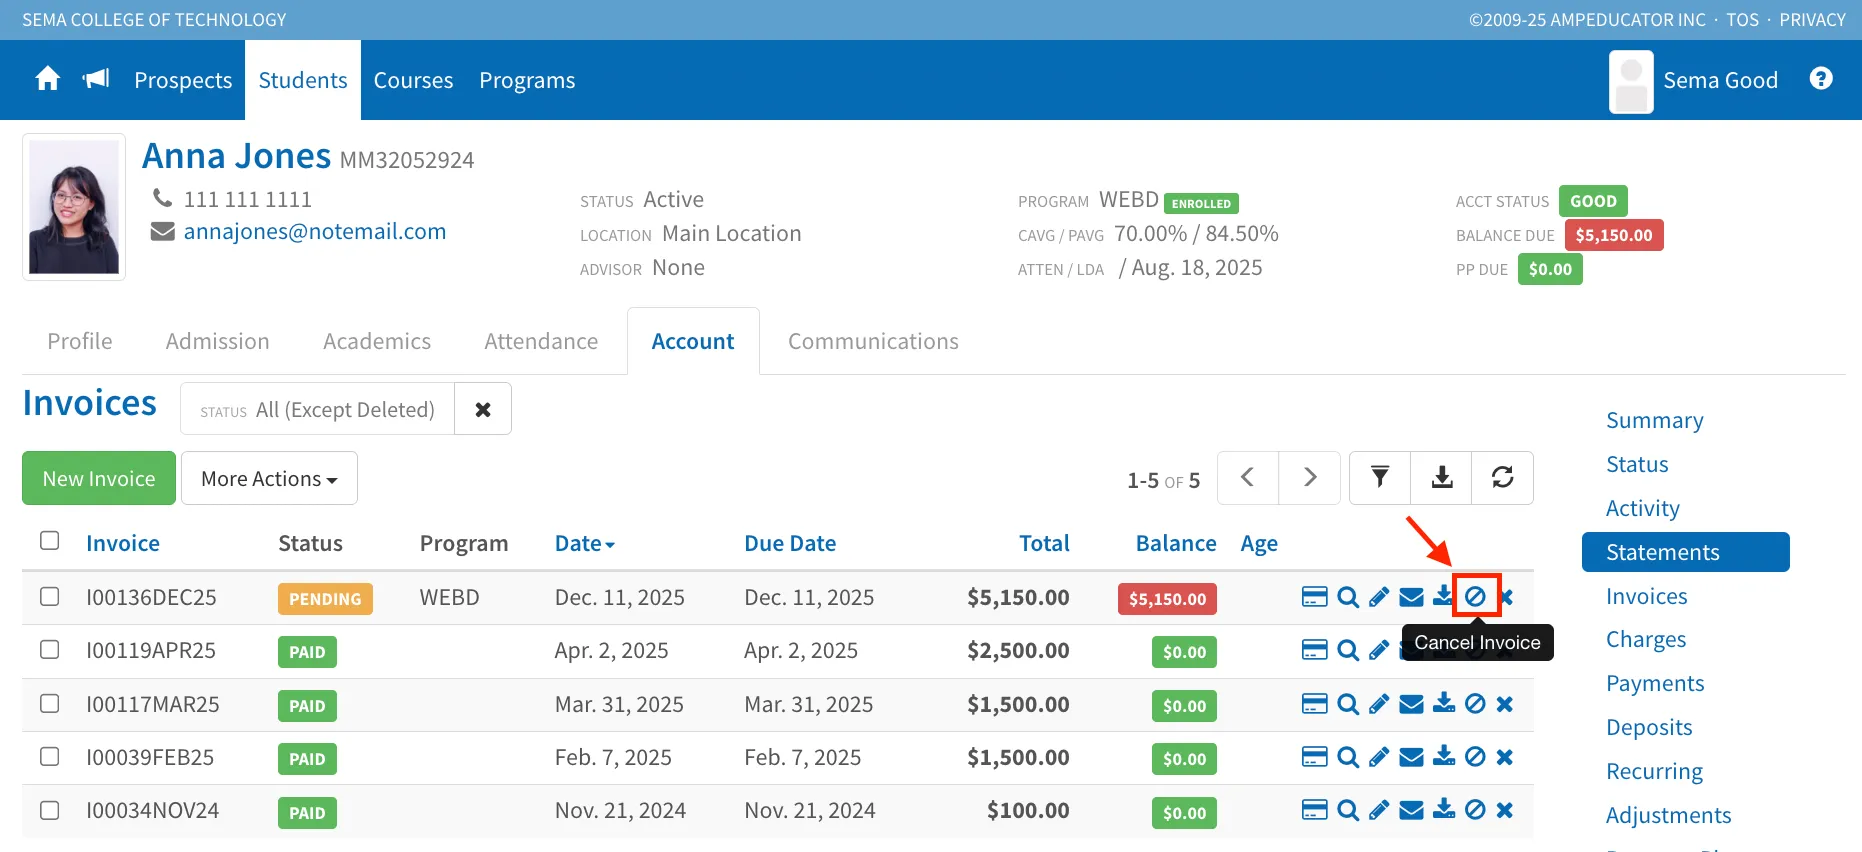This screenshot has height=852, width=1862.
Task: Open Courses in the top navigation
Action: point(413,80)
